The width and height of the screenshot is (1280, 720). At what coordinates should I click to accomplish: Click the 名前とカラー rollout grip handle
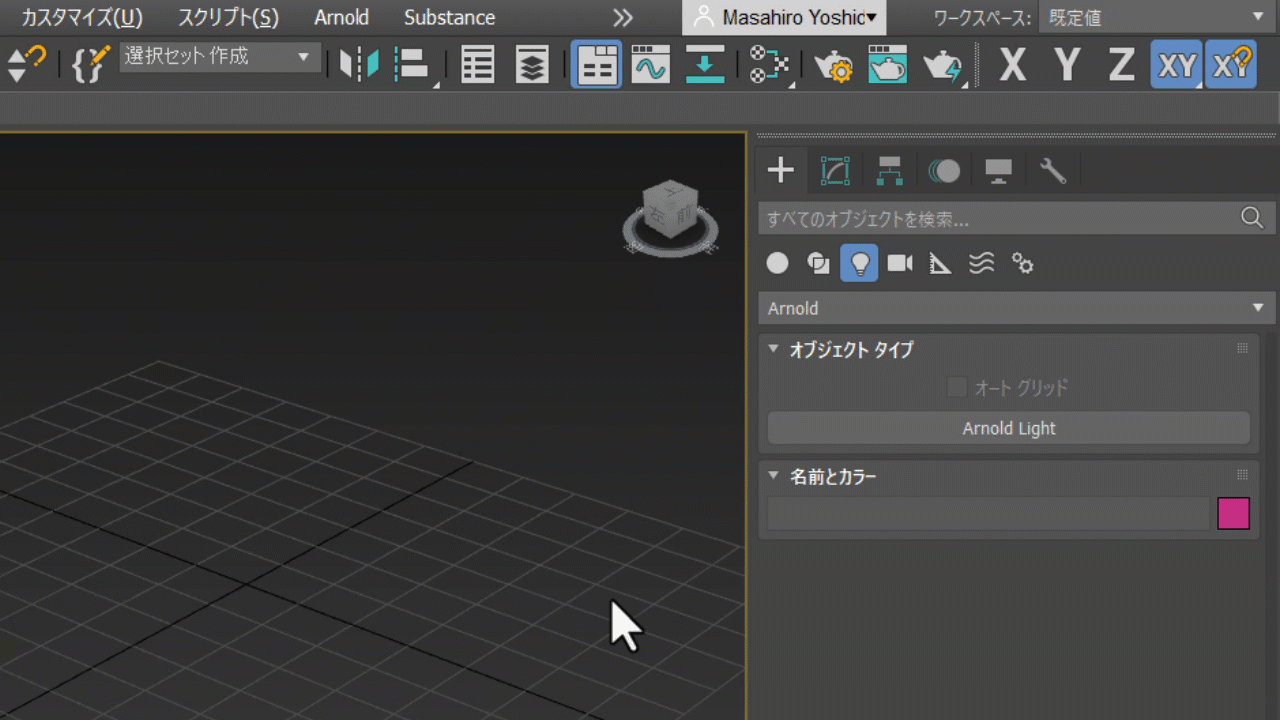coord(1242,476)
